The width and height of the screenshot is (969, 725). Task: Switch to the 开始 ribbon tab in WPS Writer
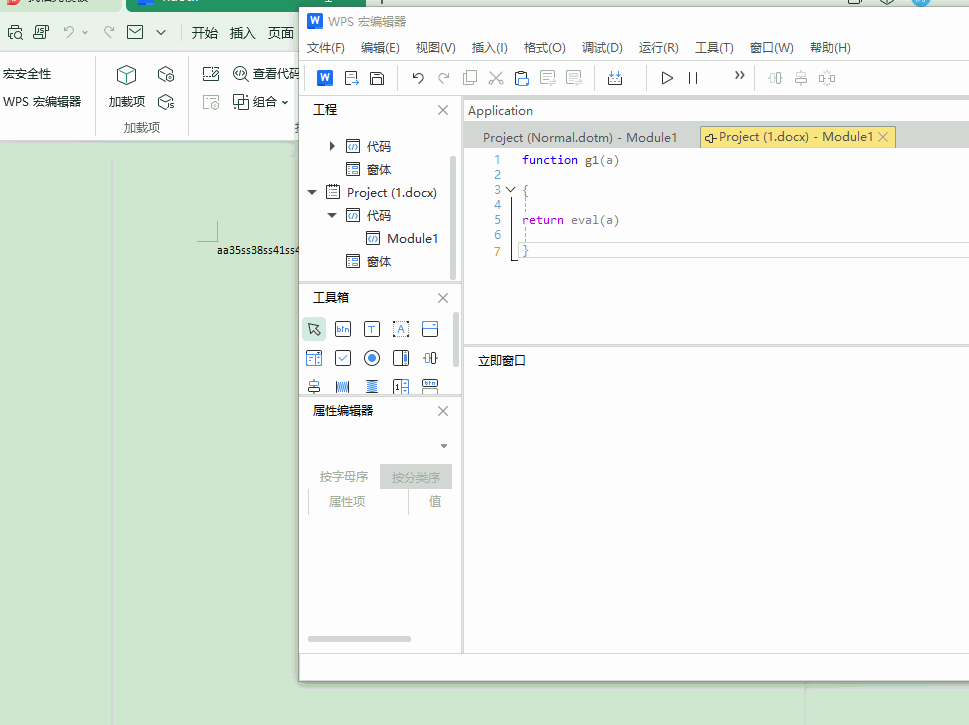coord(205,33)
